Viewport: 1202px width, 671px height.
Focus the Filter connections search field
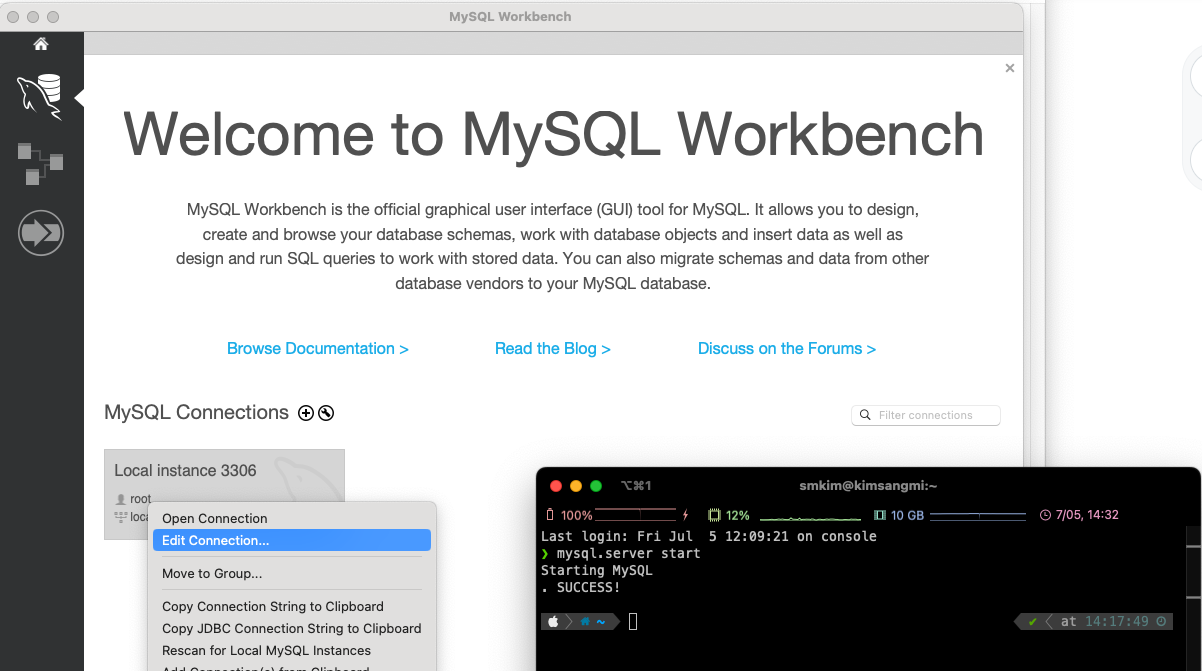click(926, 415)
